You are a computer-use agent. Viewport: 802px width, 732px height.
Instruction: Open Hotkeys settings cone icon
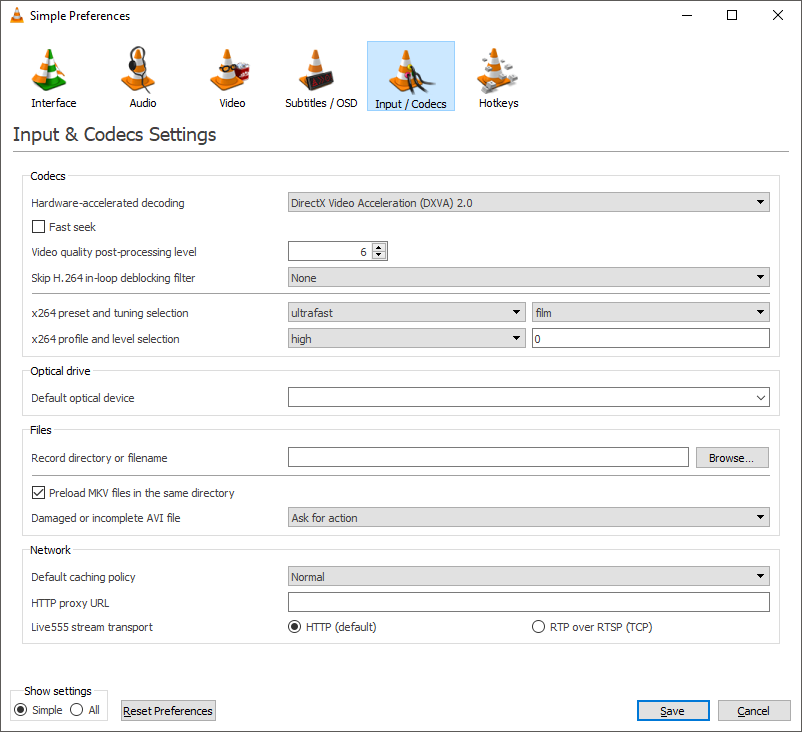click(x=497, y=70)
